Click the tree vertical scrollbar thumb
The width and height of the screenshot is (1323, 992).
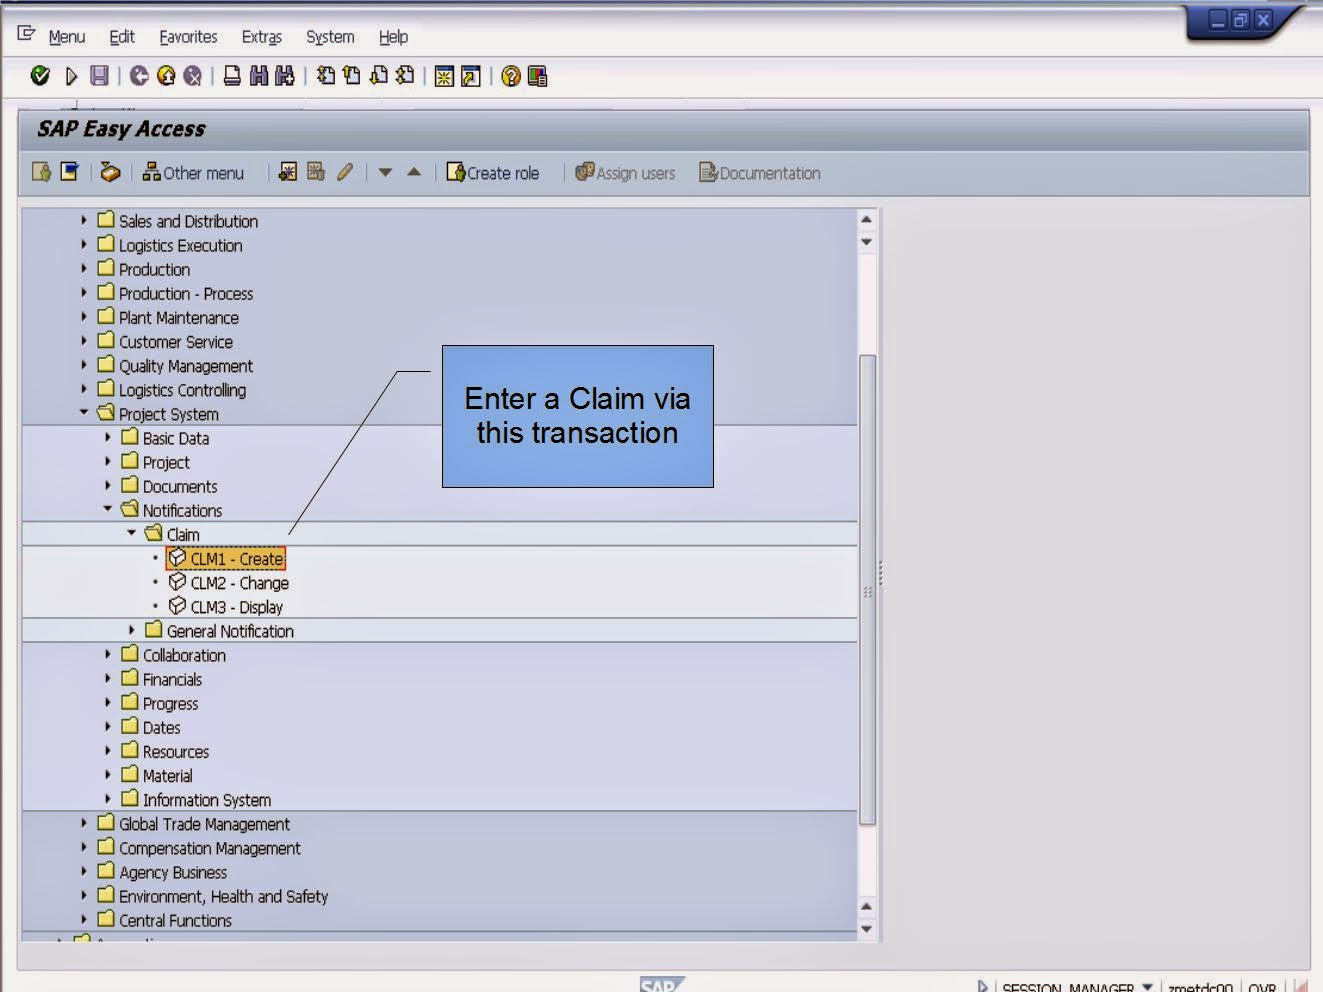[x=867, y=589]
